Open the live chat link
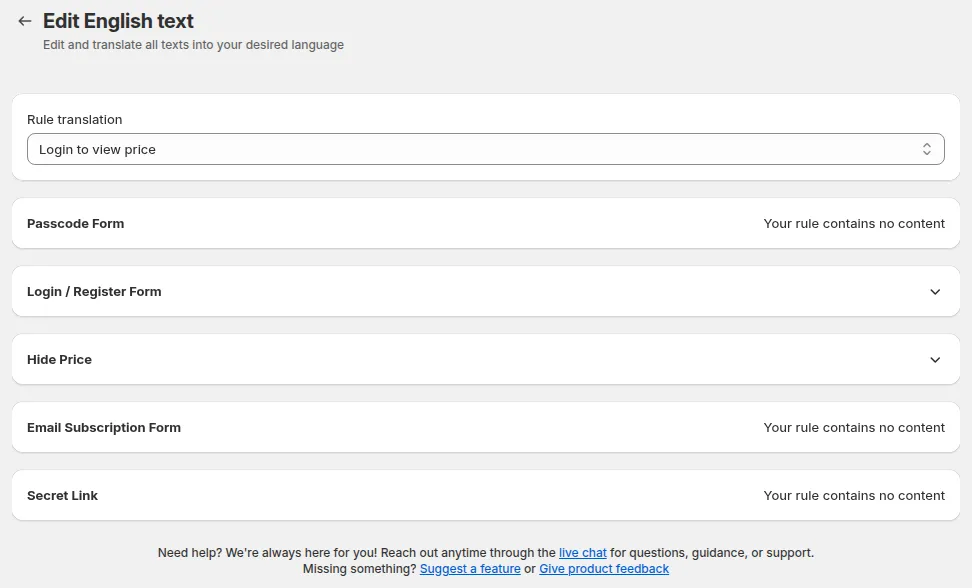 pyautogui.click(x=583, y=553)
